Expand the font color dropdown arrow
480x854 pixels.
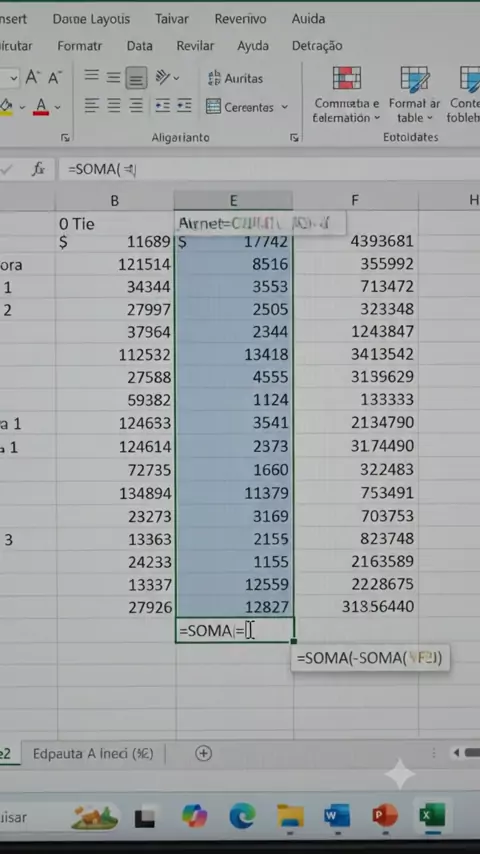point(58,107)
